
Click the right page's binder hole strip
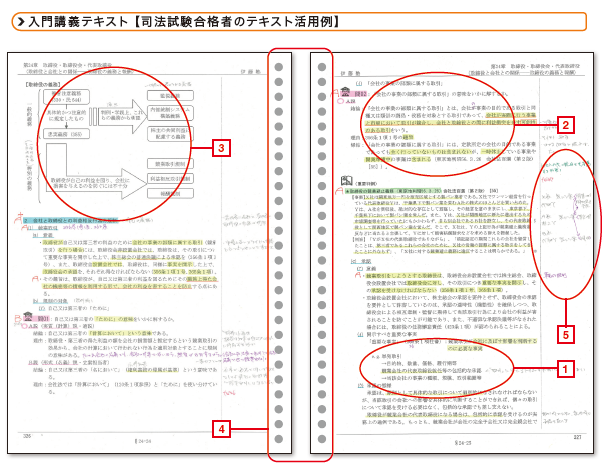pos(320,250)
